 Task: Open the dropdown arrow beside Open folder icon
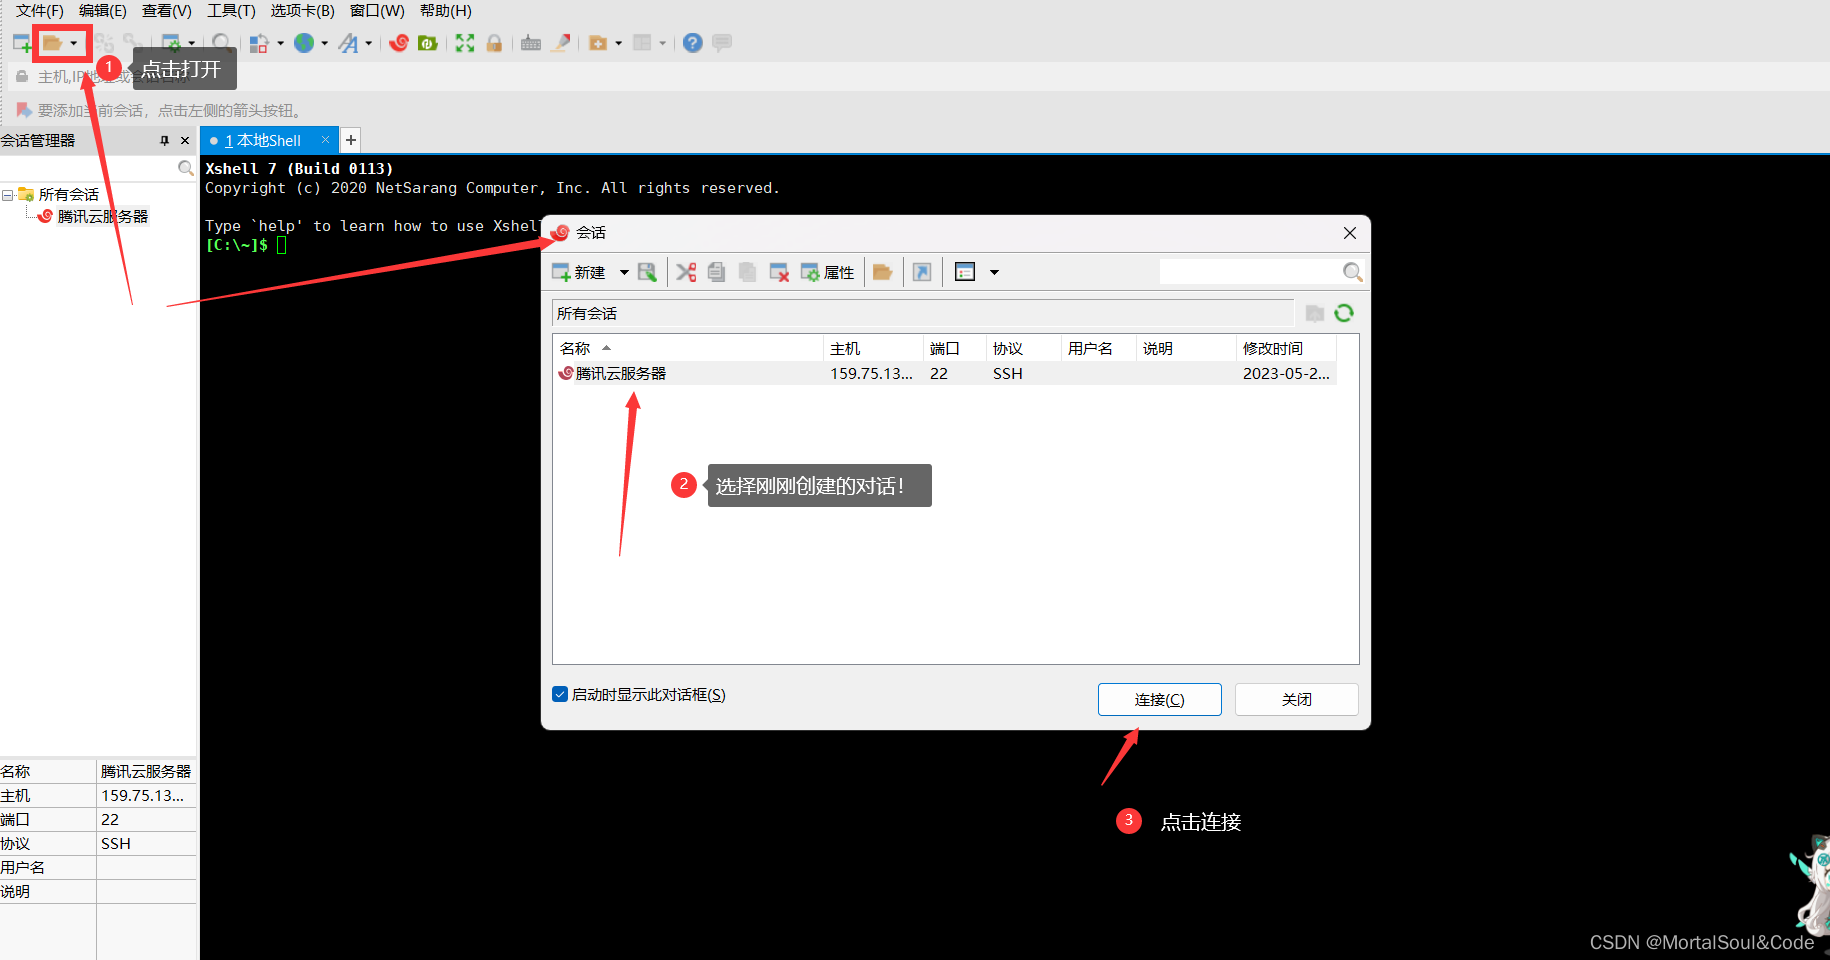(74, 43)
